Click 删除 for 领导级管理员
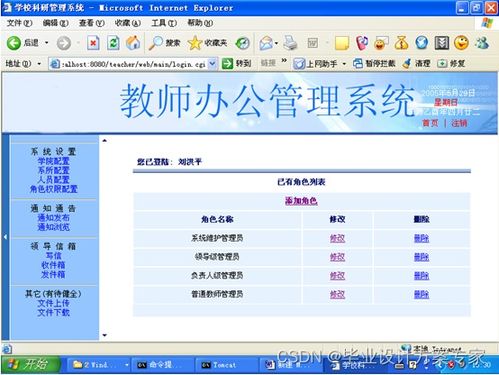Viewport: 499px width, 375px height. point(421,257)
